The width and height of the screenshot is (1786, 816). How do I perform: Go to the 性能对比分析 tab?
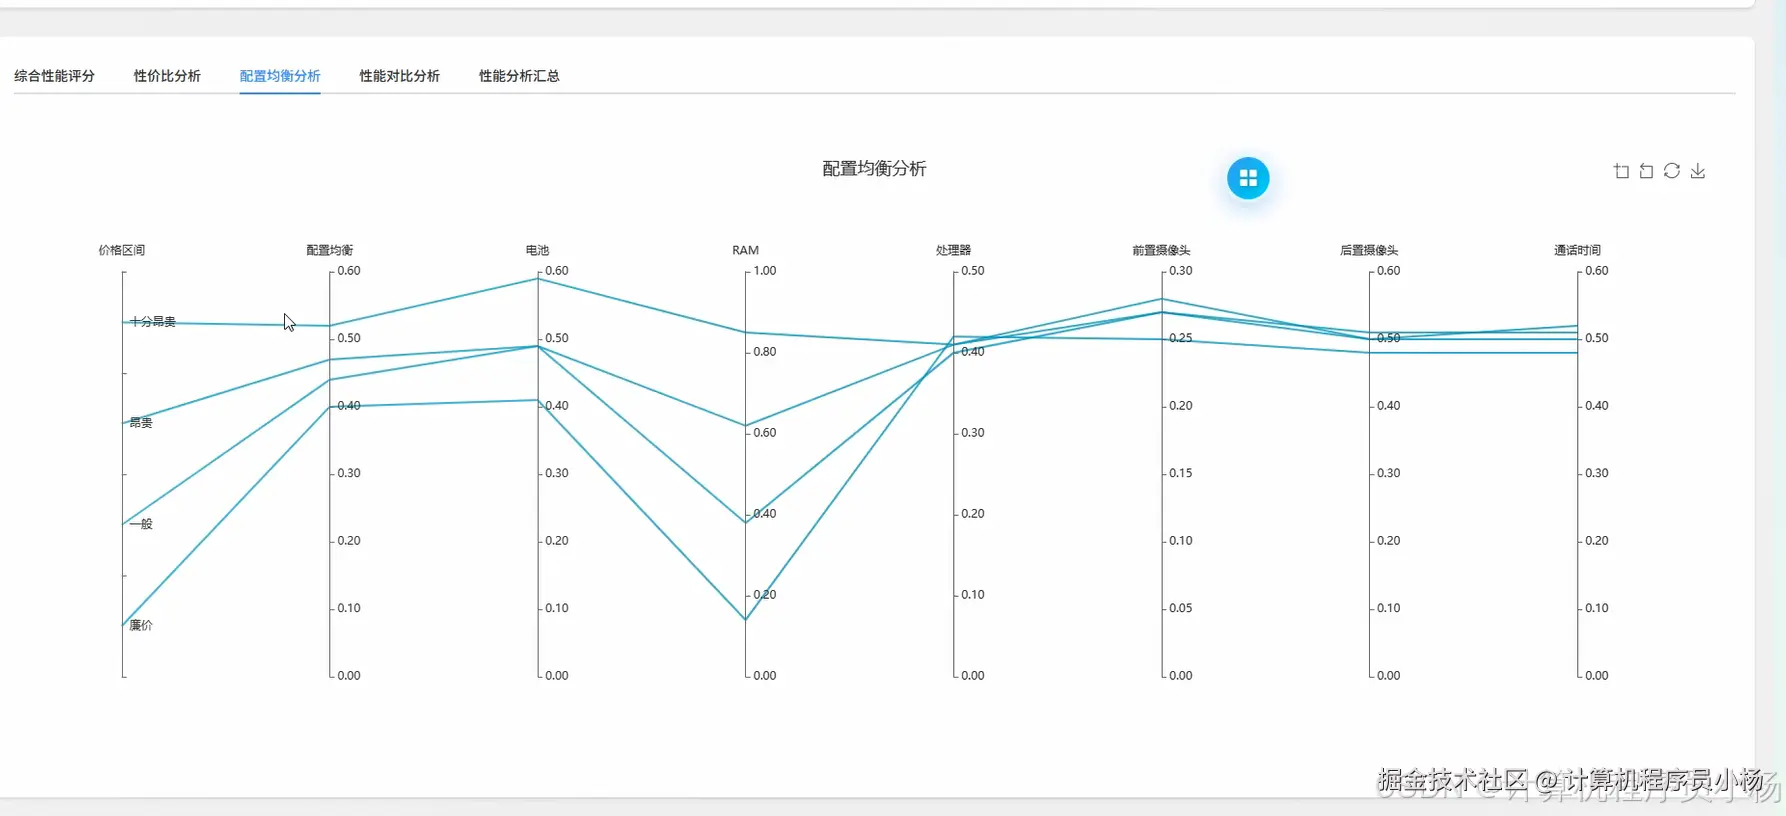(x=399, y=76)
